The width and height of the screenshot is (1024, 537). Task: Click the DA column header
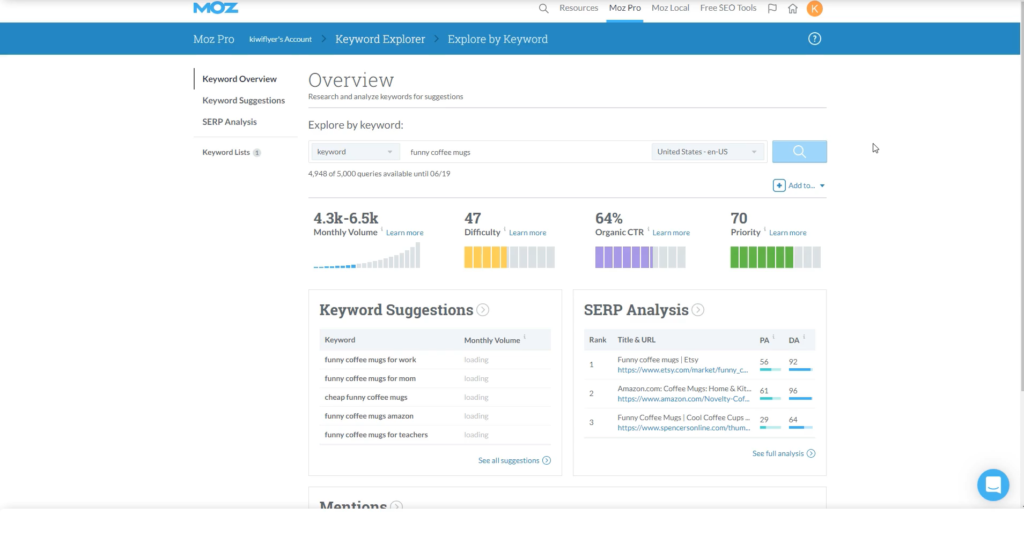click(x=793, y=340)
